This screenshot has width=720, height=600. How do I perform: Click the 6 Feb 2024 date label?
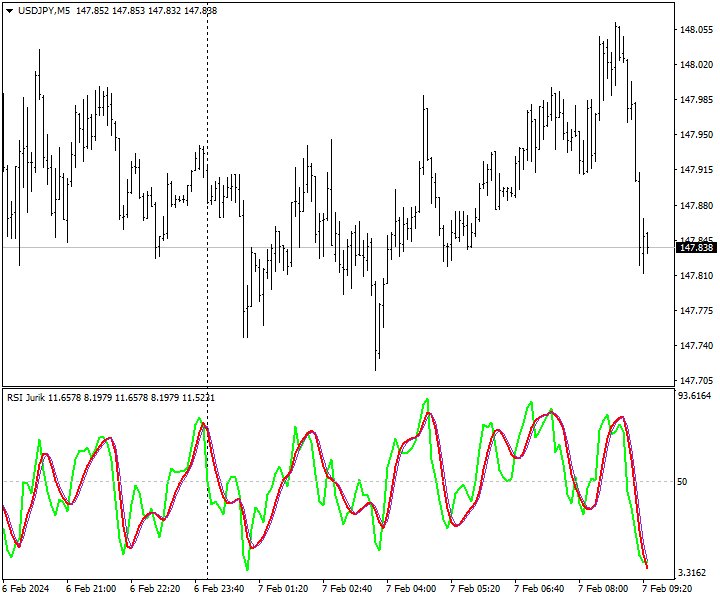click(x=26, y=589)
